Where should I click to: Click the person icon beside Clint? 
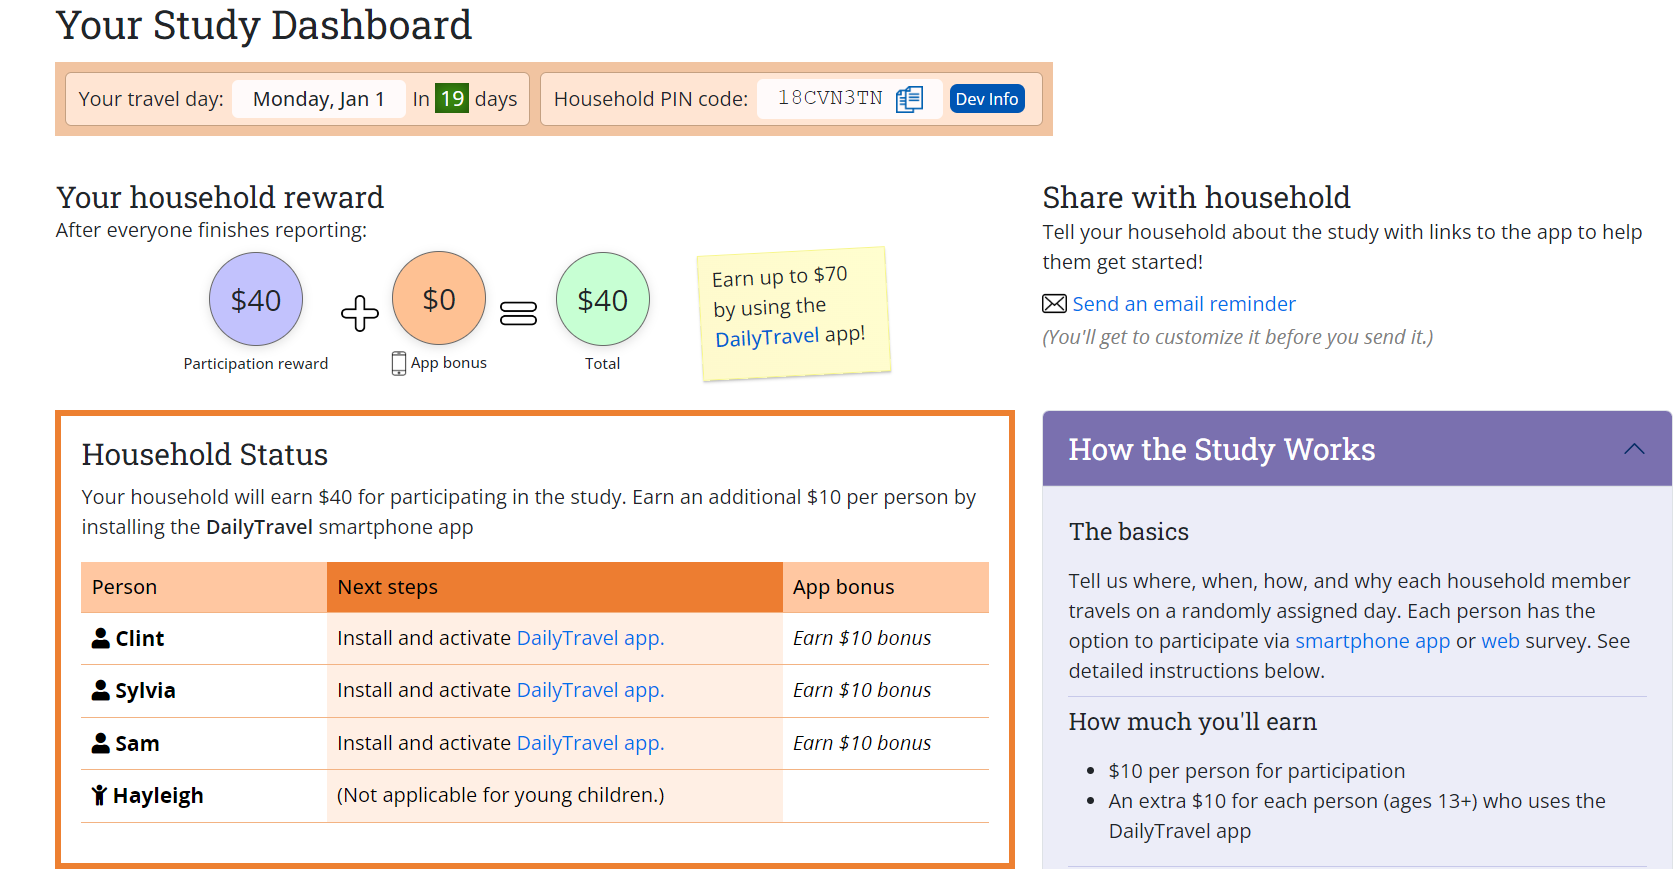coord(101,638)
